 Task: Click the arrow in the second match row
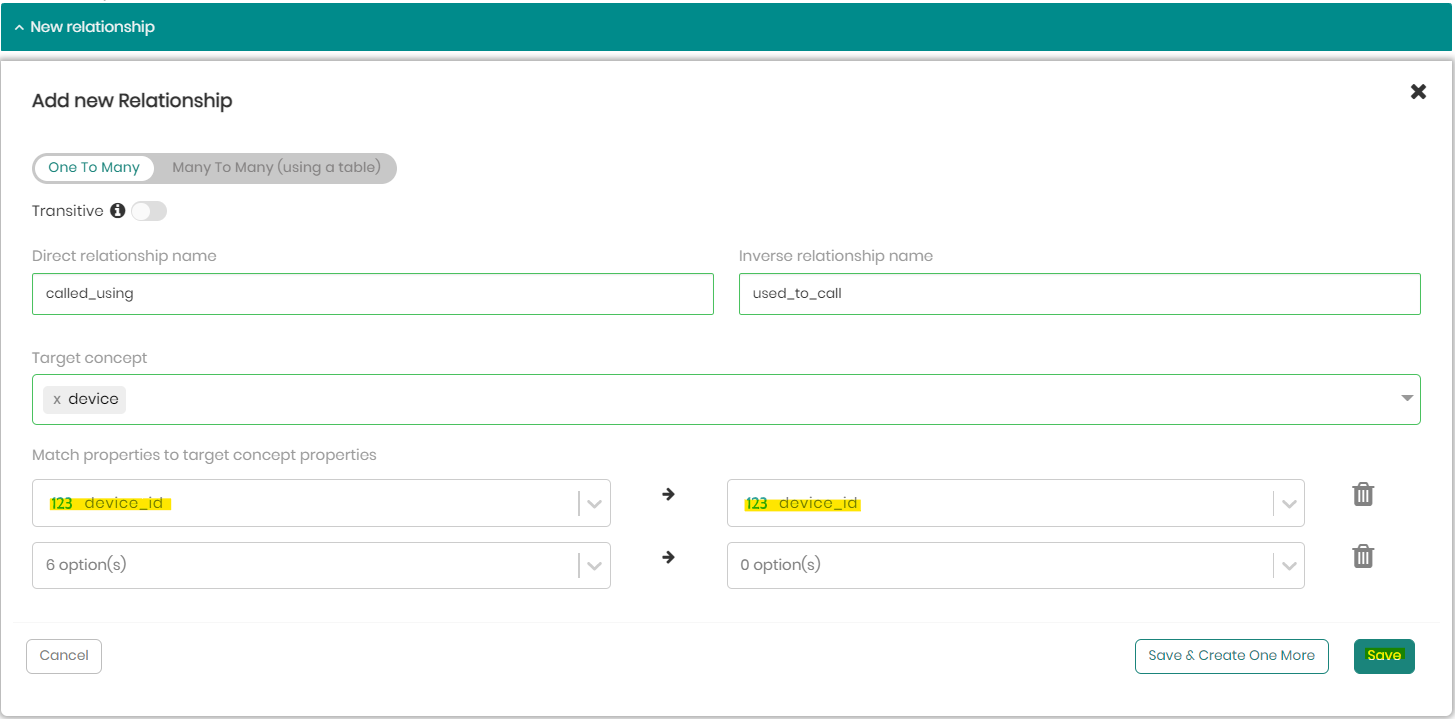(668, 557)
